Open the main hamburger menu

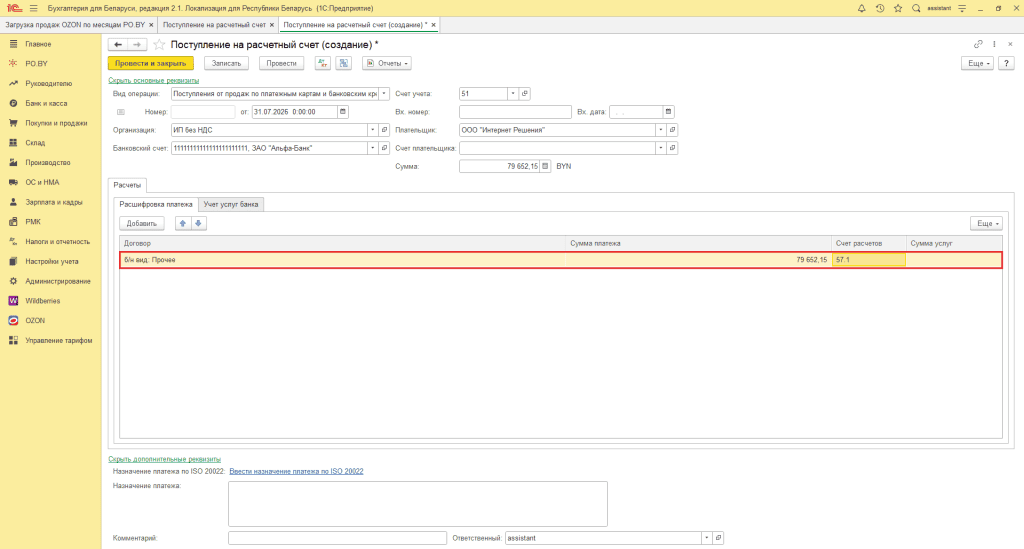click(33, 8)
